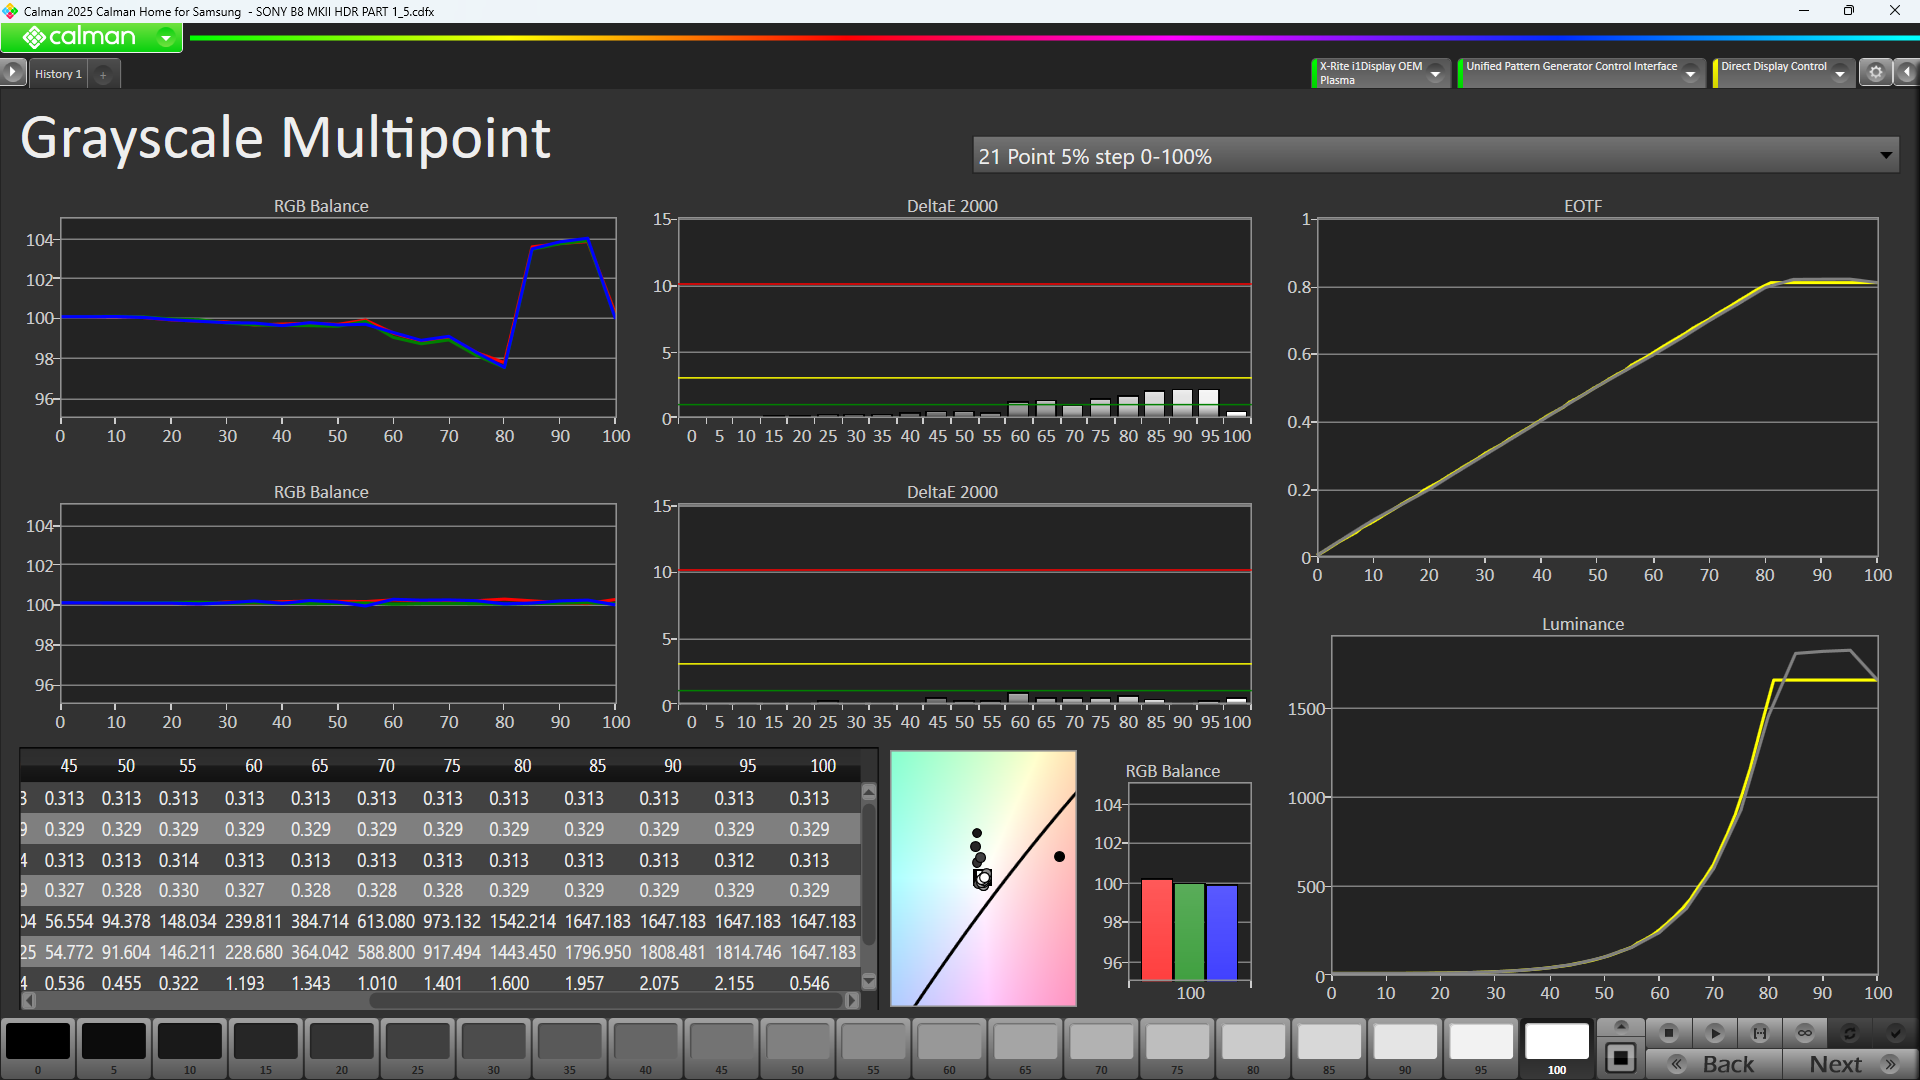1920x1080 pixels.
Task: Expand the left panel arrow beside History
Action: tap(12, 72)
